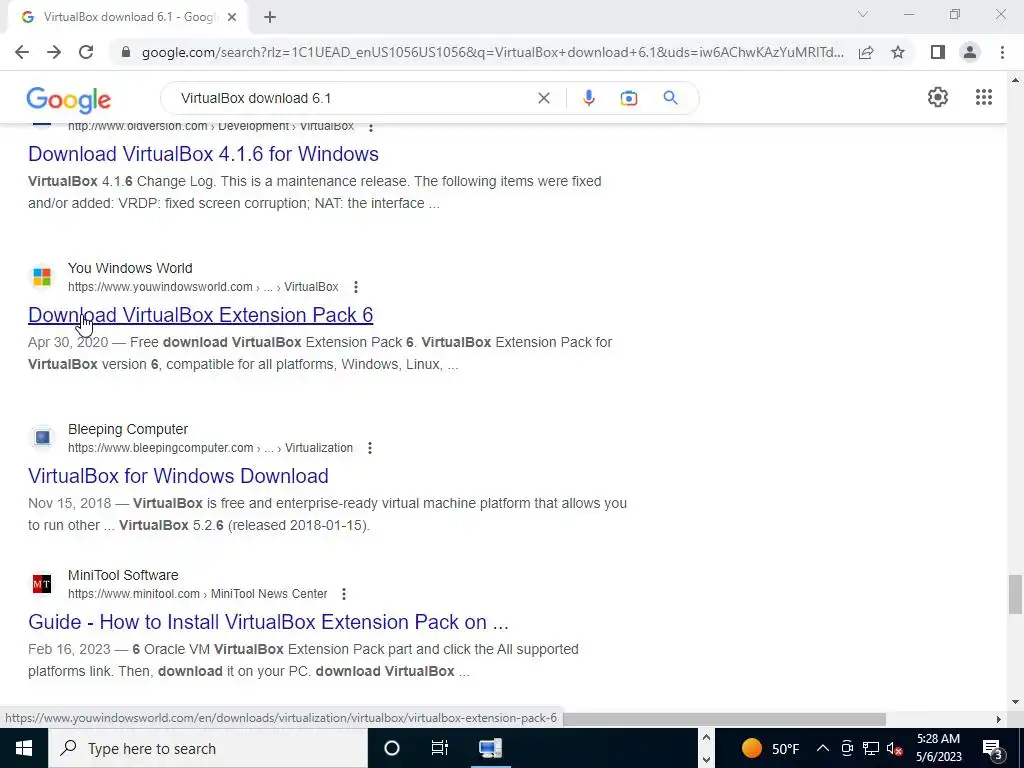
Task: View site information lock icon
Action: [x=126, y=52]
